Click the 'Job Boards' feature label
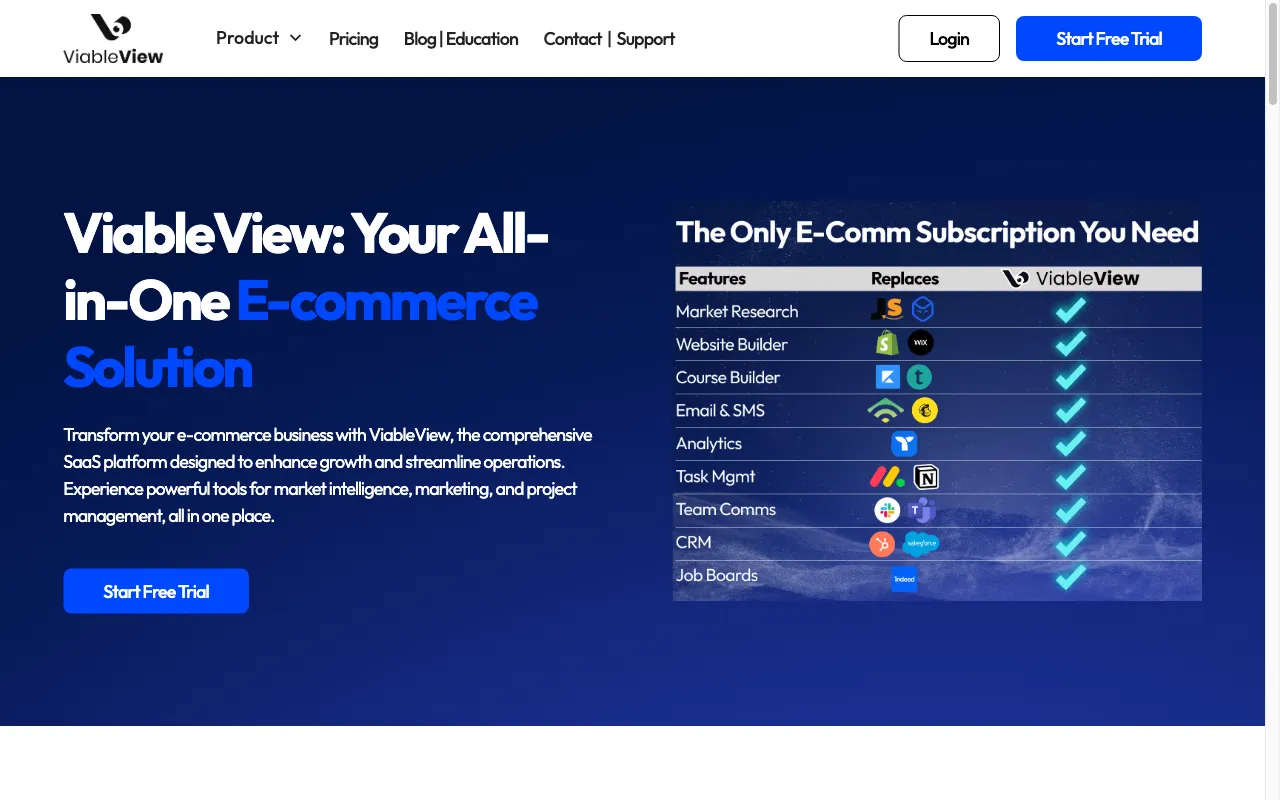The image size is (1280, 800). (717, 575)
